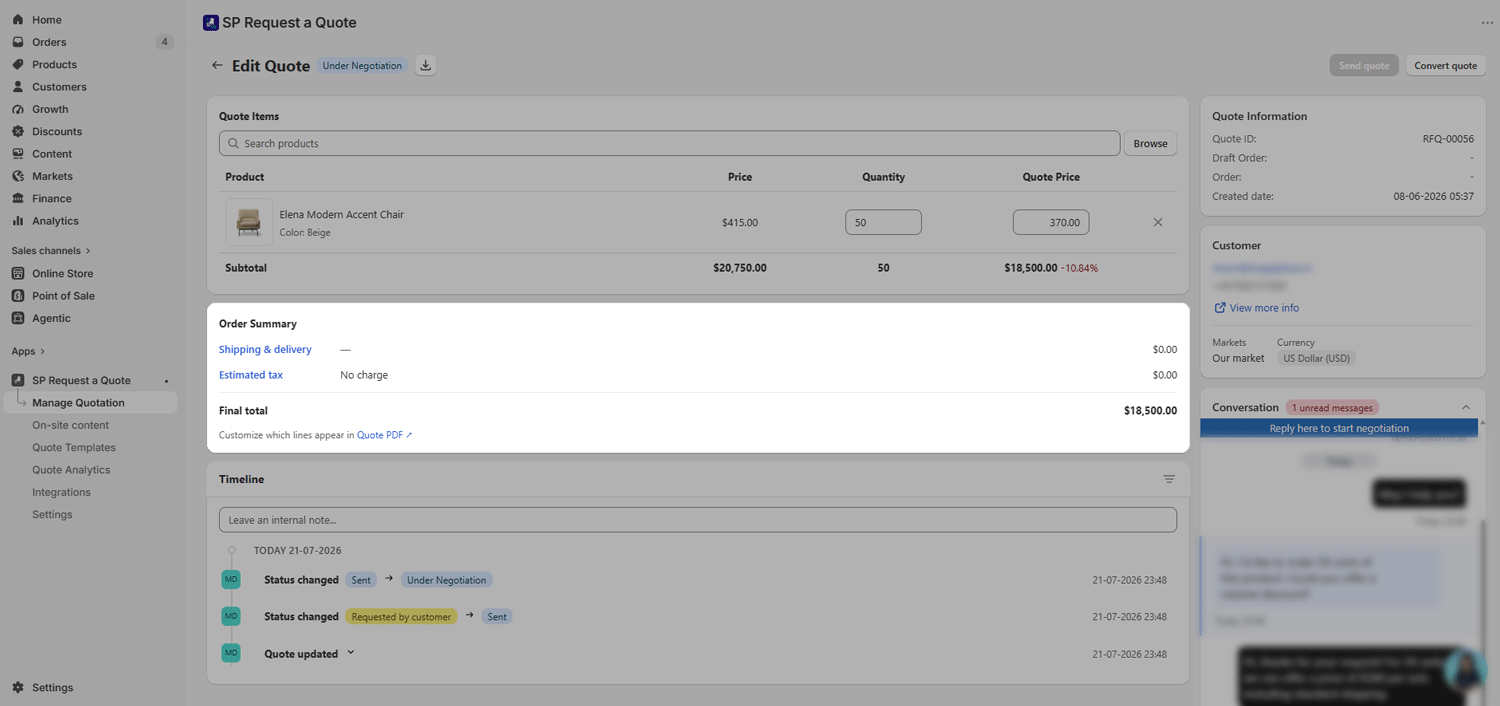
Task: Click the Elena chair product thumbnail
Action: tap(249, 222)
